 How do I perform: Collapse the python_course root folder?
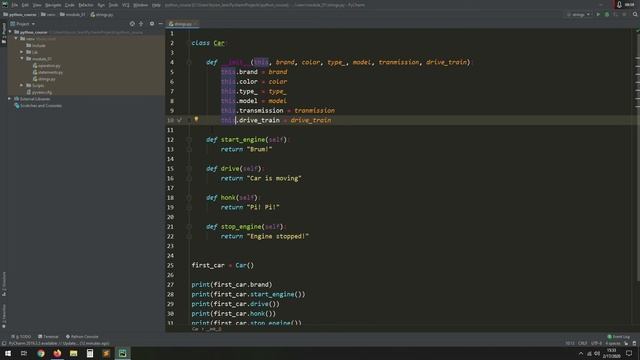10,32
